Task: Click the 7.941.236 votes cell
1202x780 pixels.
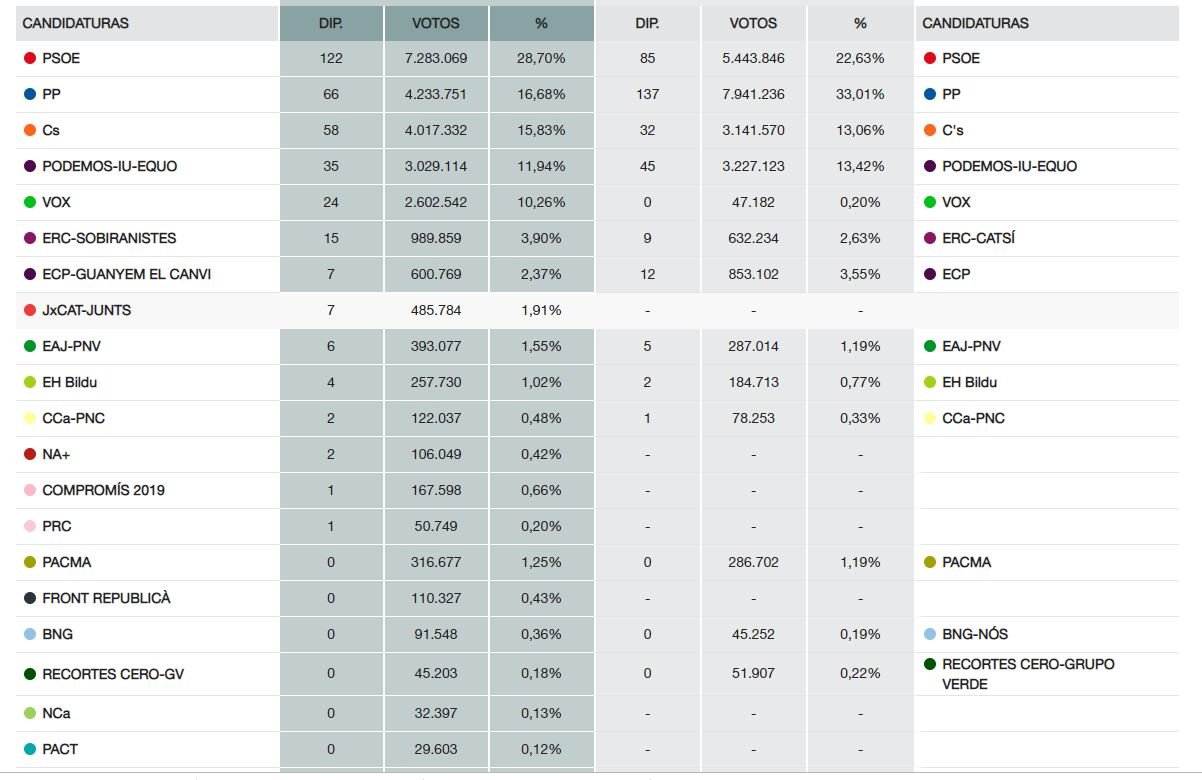Action: 753,94
